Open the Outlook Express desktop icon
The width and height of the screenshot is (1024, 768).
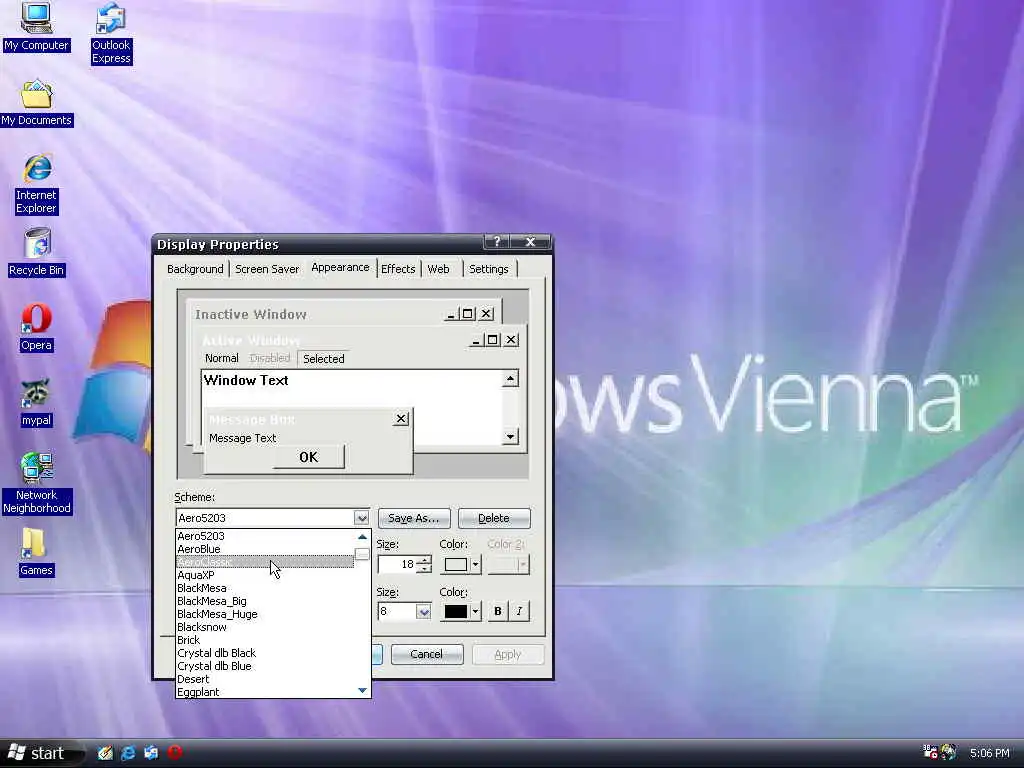point(111,33)
